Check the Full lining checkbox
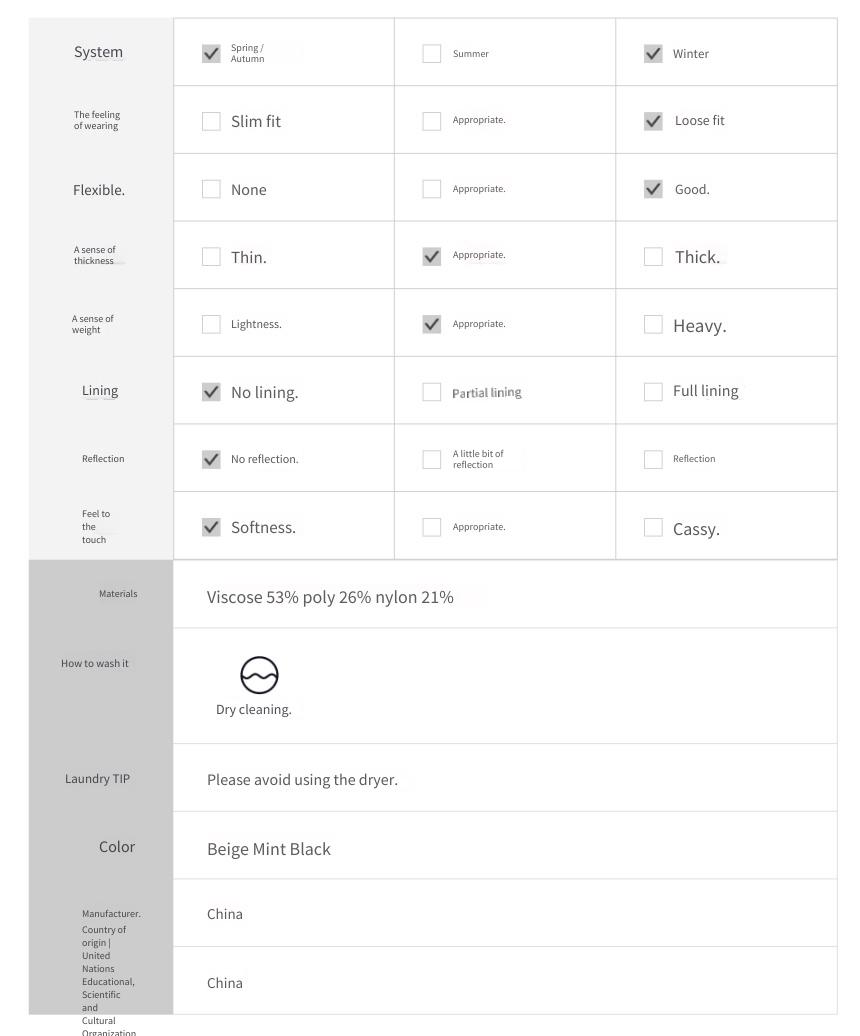The width and height of the screenshot is (860, 1036). tap(653, 392)
